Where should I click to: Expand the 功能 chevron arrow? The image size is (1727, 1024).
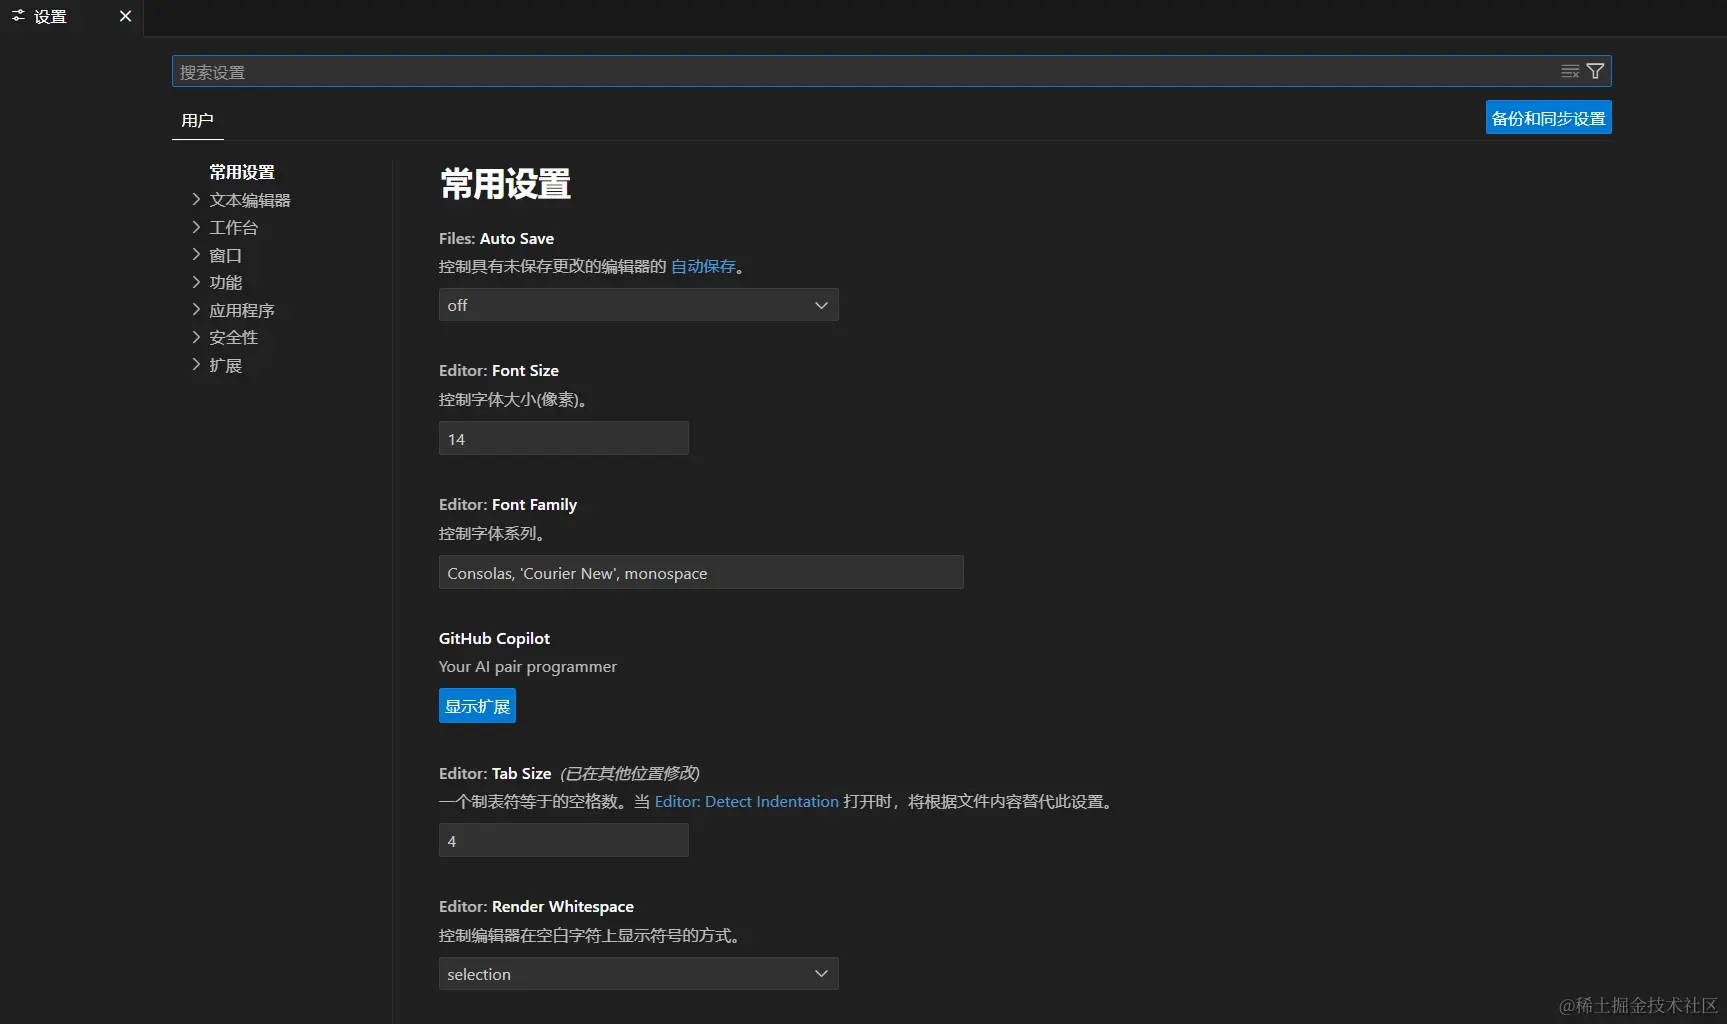tap(196, 282)
